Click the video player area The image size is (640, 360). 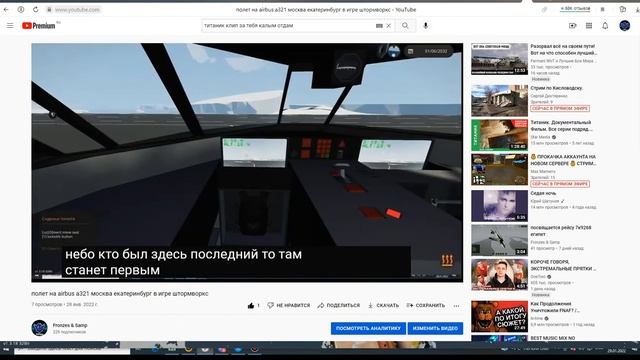[247, 162]
